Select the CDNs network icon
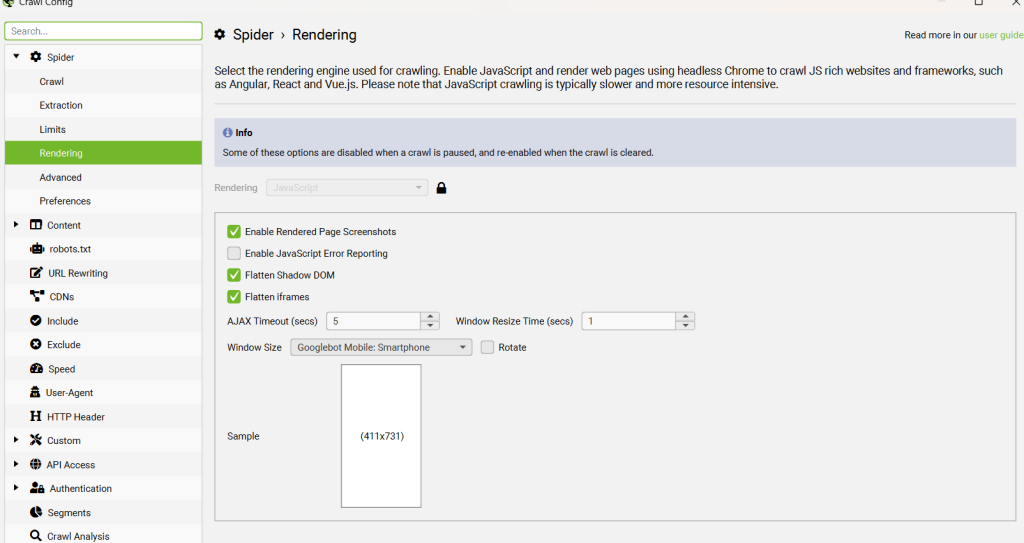Image resolution: width=1024 pixels, height=543 pixels. coord(37,296)
